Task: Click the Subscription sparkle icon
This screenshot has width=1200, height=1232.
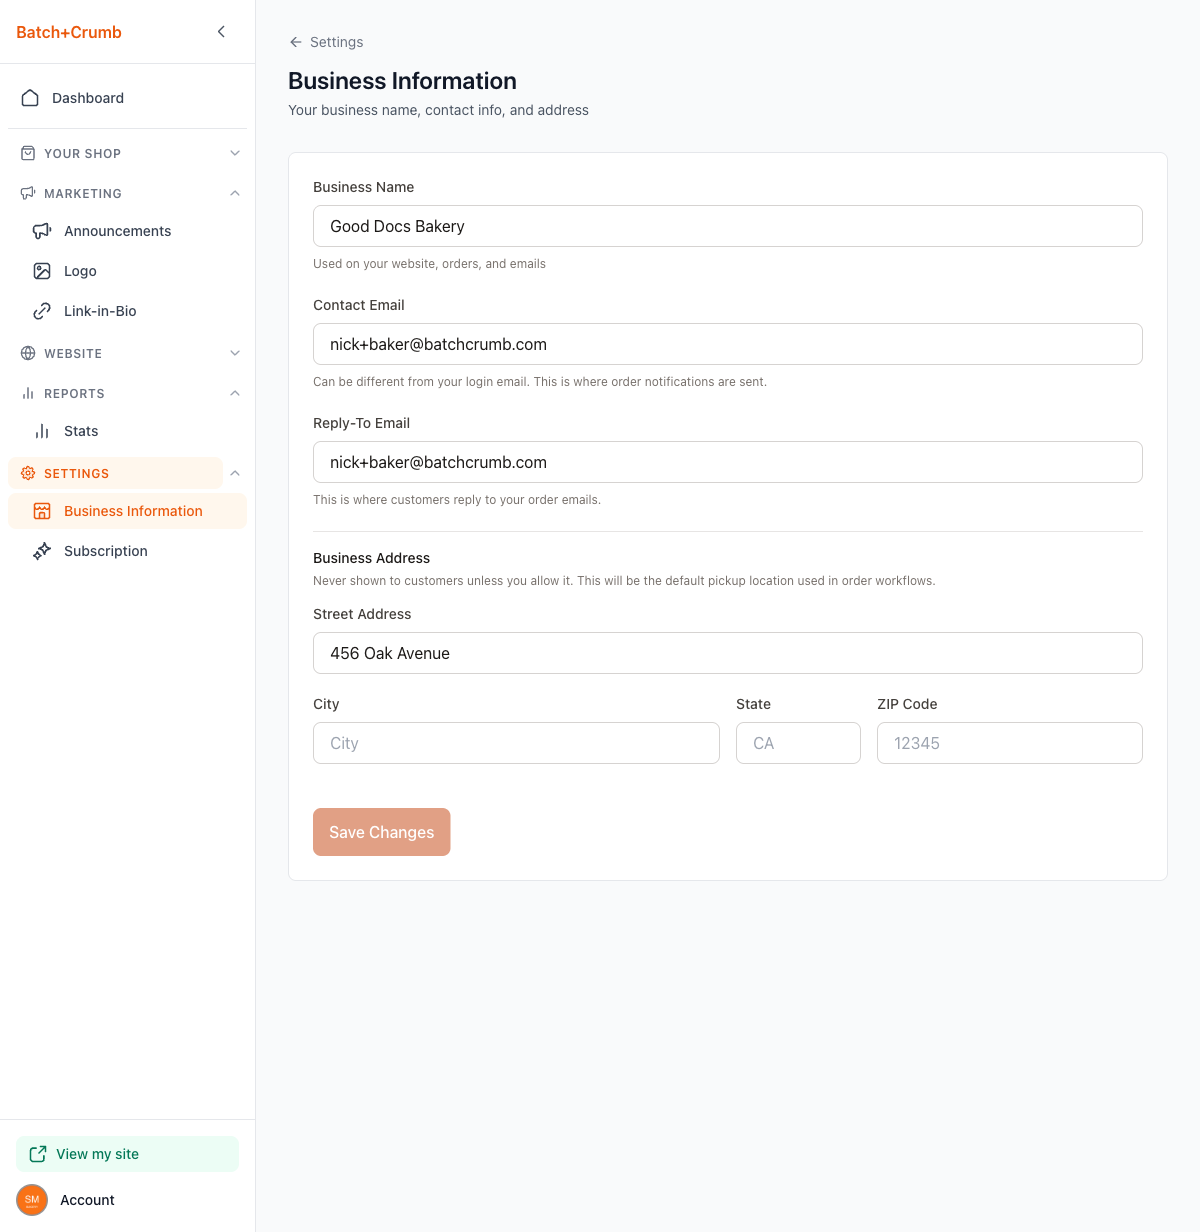Action: pyautogui.click(x=42, y=551)
